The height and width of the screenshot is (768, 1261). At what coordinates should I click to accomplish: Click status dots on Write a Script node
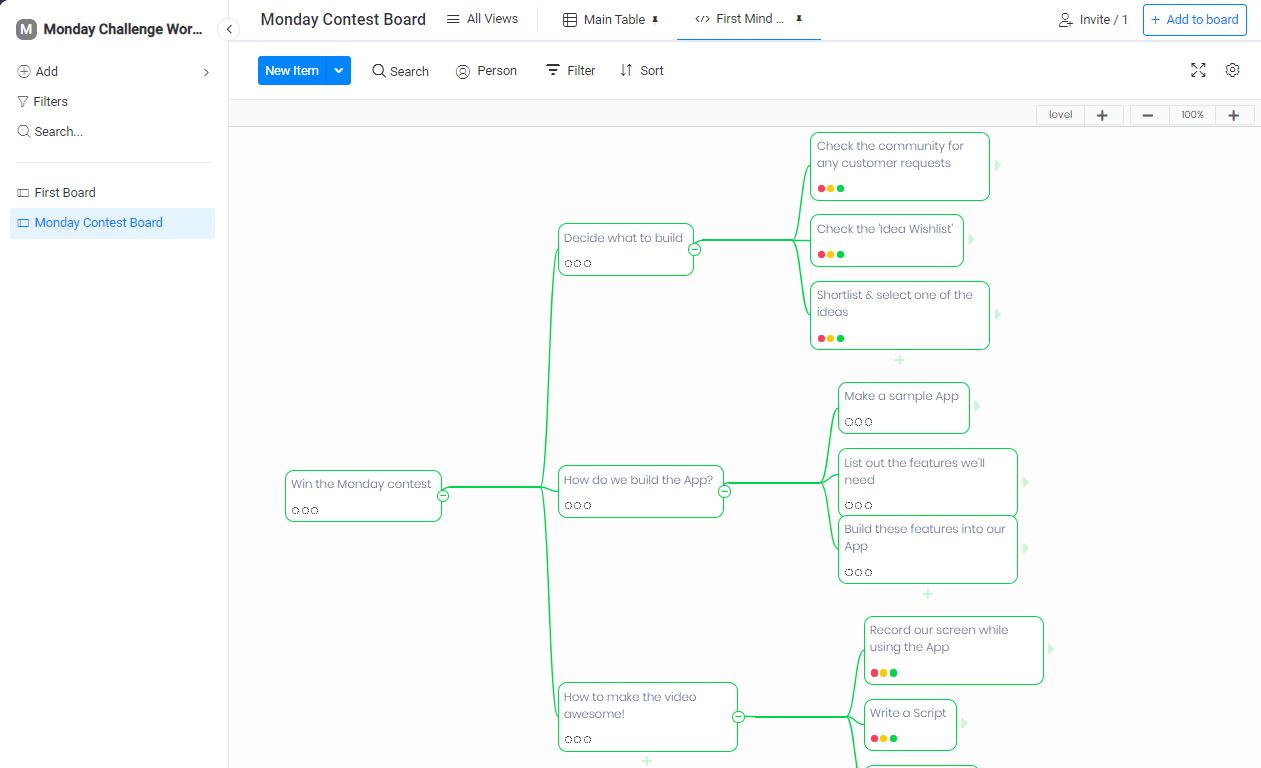[884, 739]
